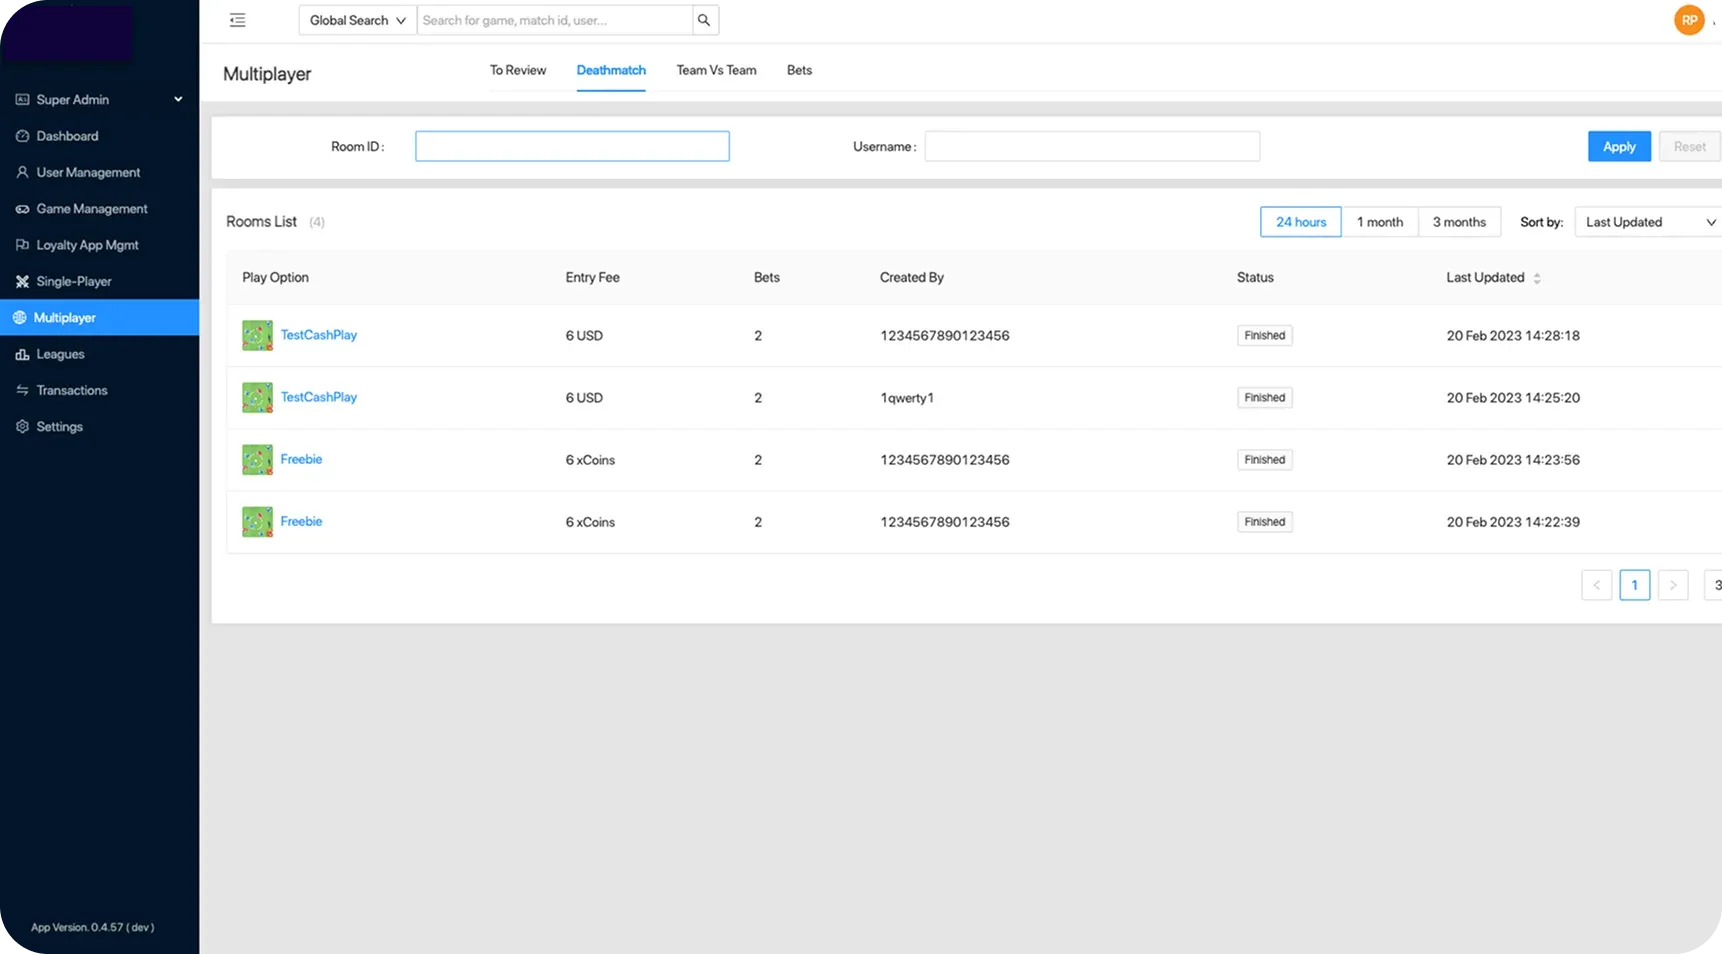Image resolution: width=1722 pixels, height=954 pixels.
Task: Go to User Management icon
Action: click(x=22, y=172)
